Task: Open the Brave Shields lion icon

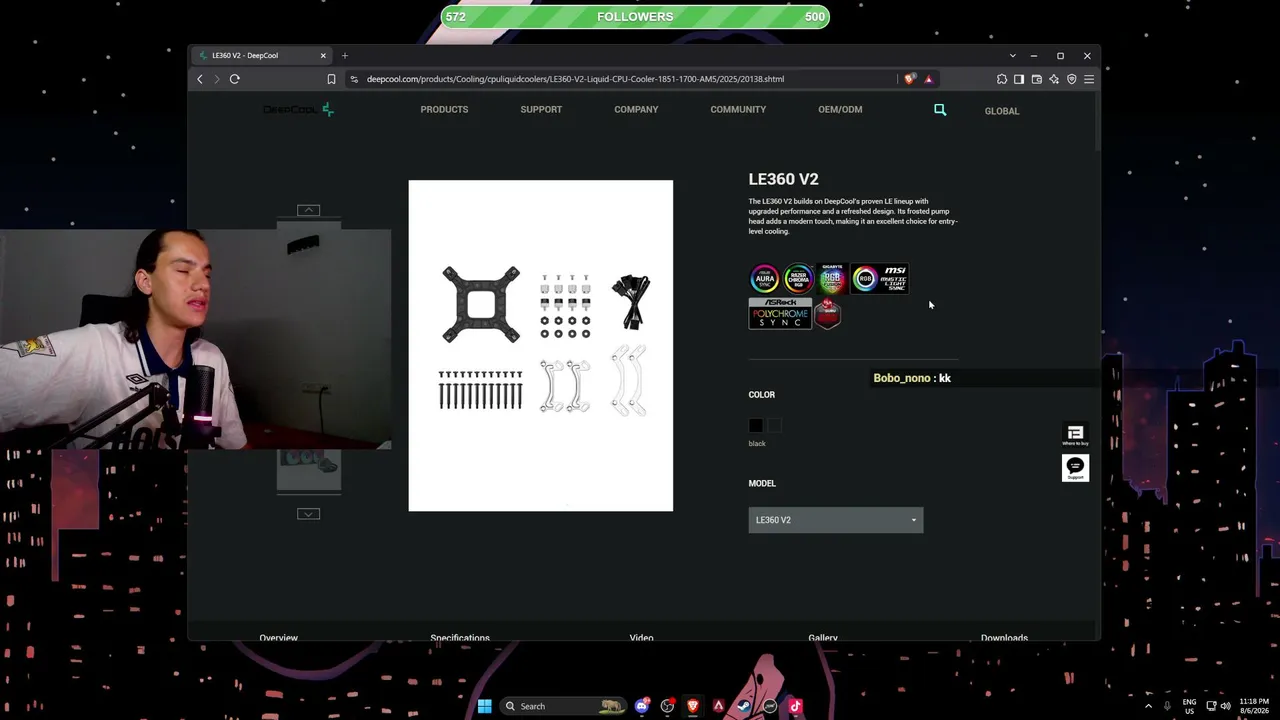Action: point(909,79)
